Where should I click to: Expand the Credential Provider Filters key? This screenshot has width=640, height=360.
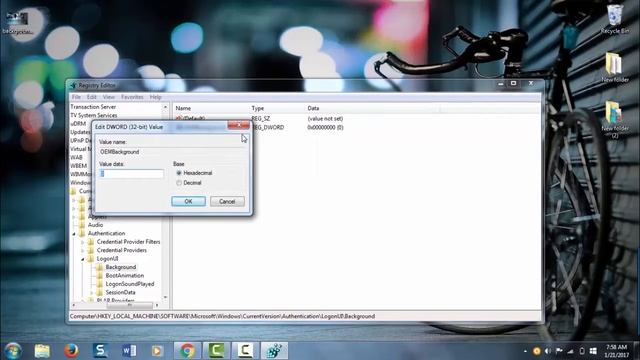83,242
